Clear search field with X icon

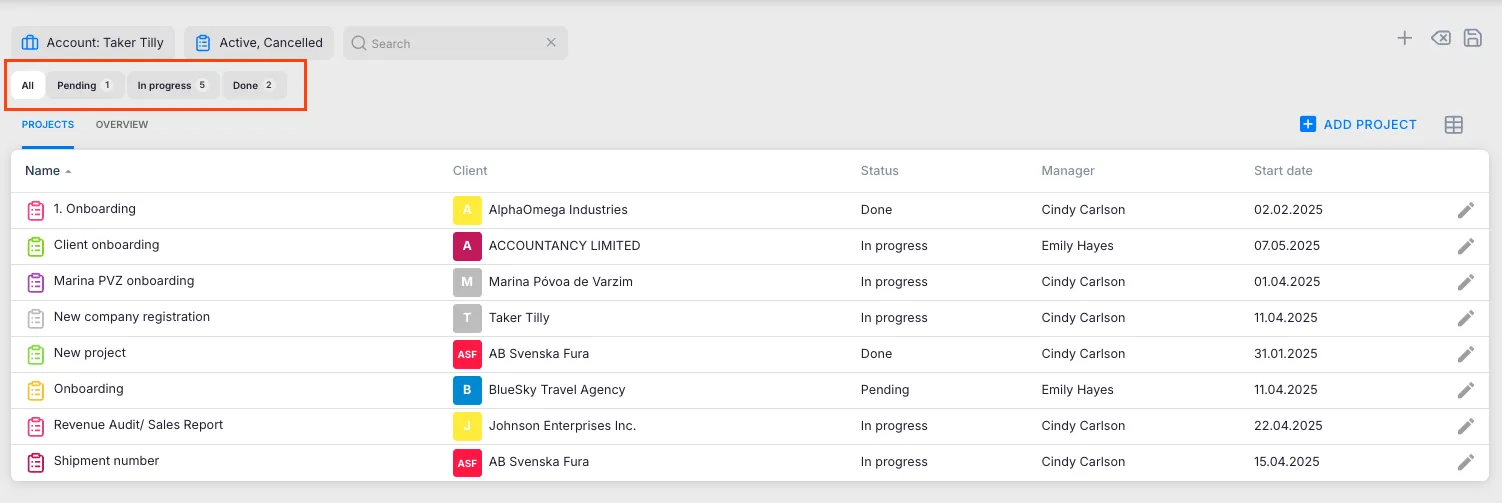click(x=551, y=43)
